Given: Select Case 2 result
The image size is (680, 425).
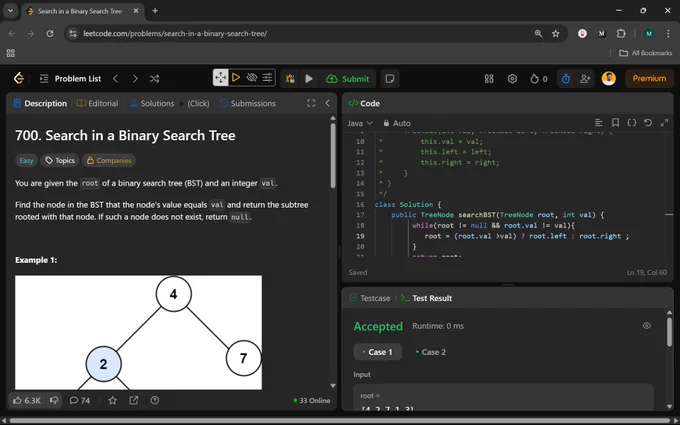Looking at the screenshot, I should [430, 352].
